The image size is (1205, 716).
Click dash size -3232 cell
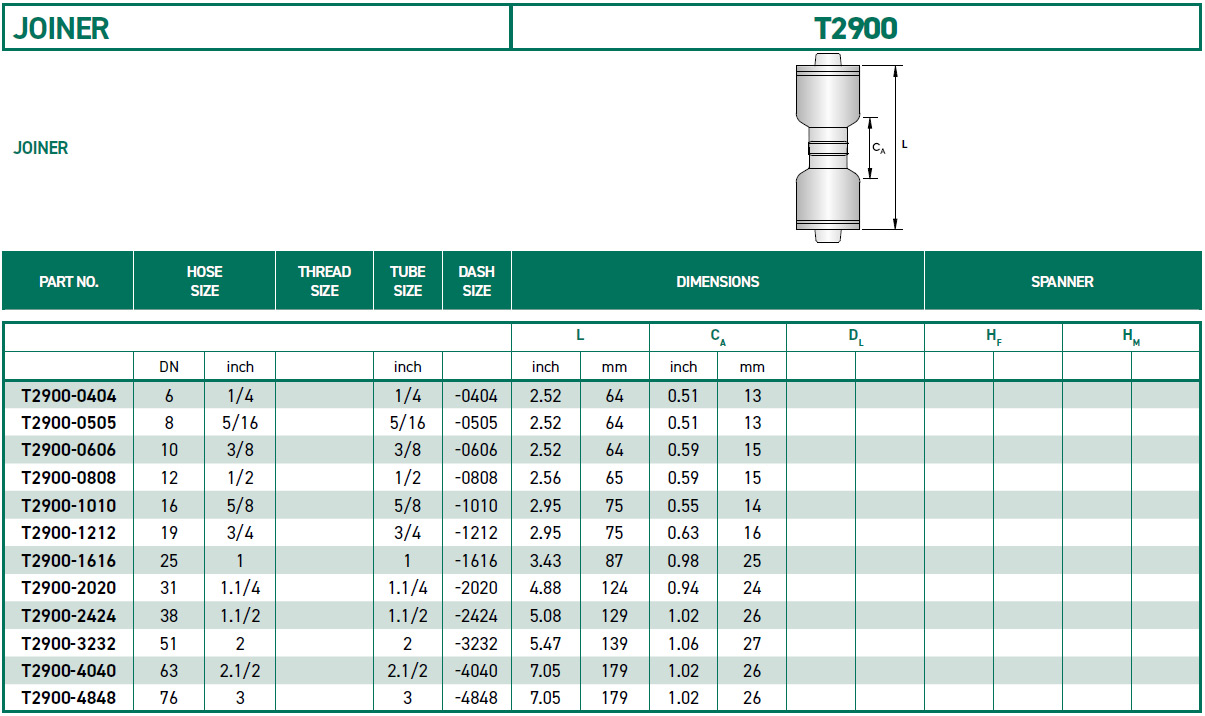coord(476,643)
